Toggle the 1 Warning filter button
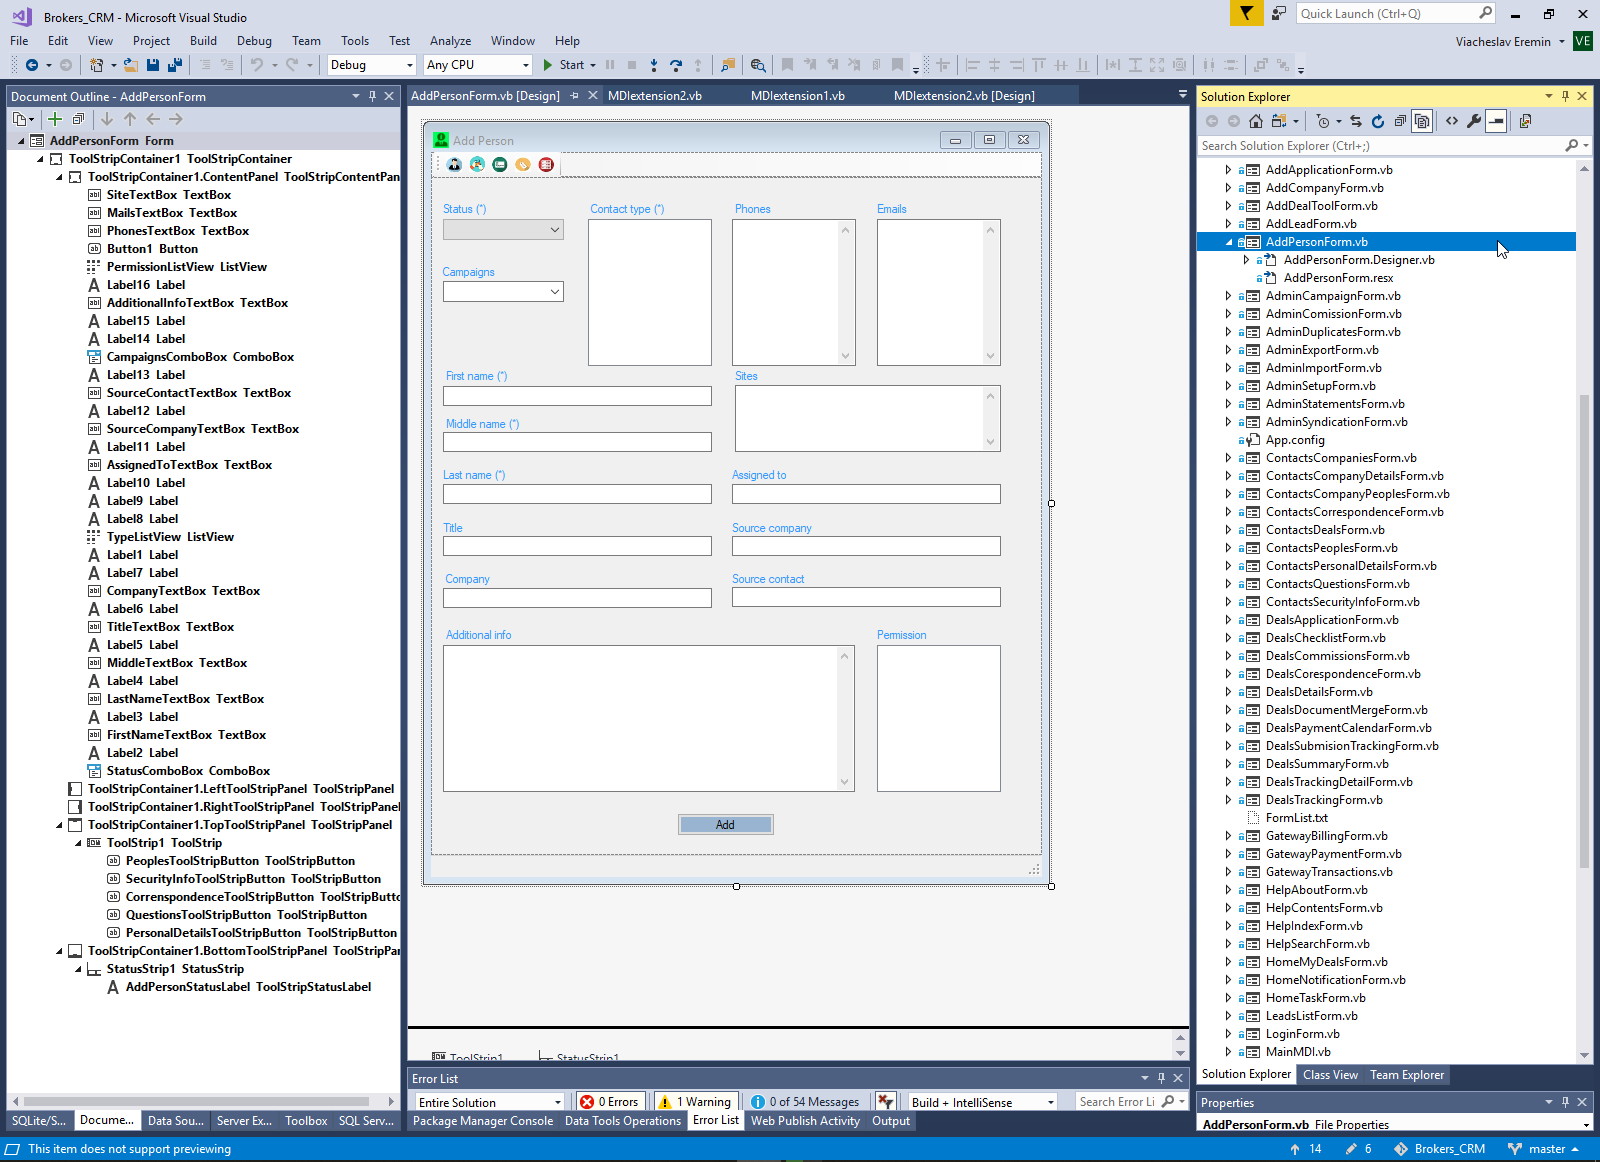This screenshot has width=1600, height=1162. click(695, 1102)
